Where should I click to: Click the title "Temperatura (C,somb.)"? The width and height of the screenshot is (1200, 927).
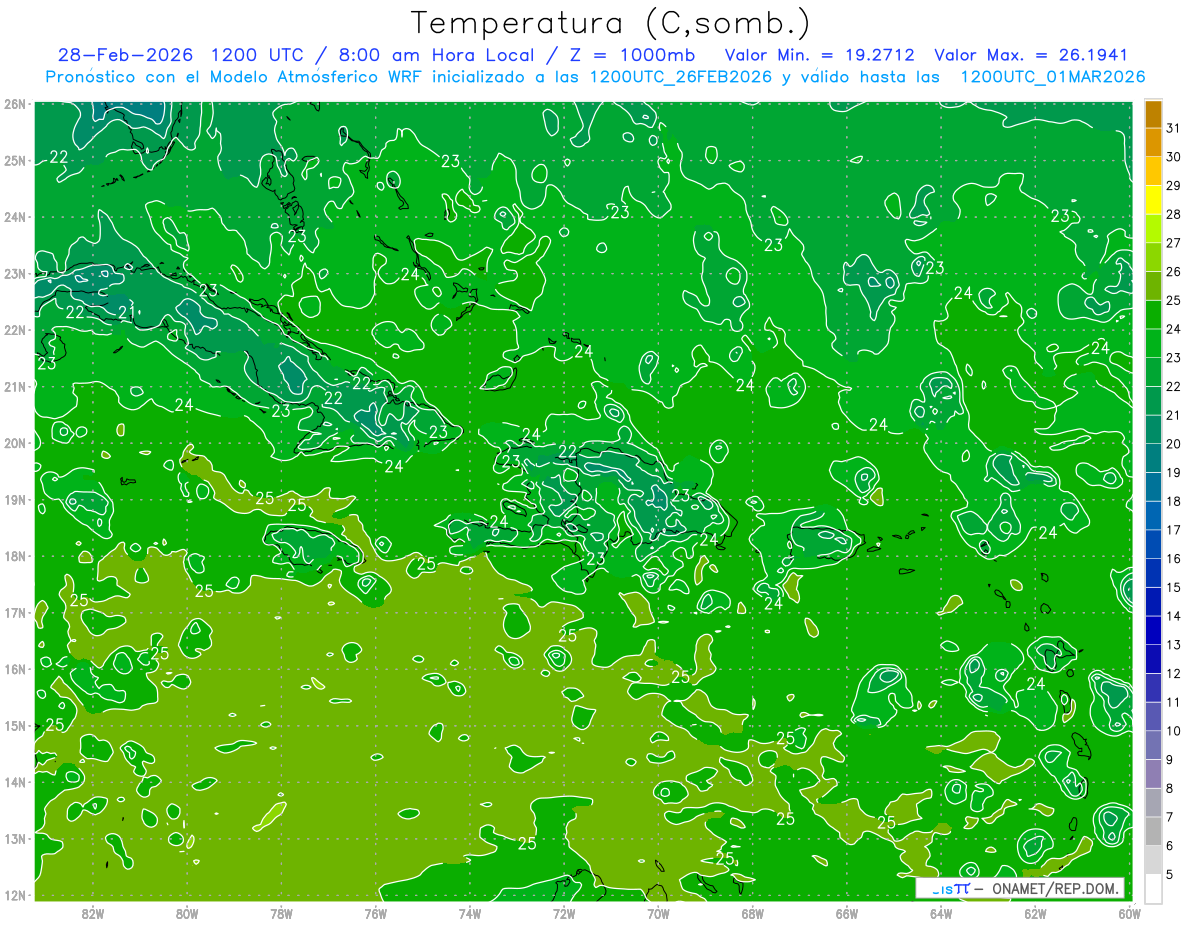611,23
